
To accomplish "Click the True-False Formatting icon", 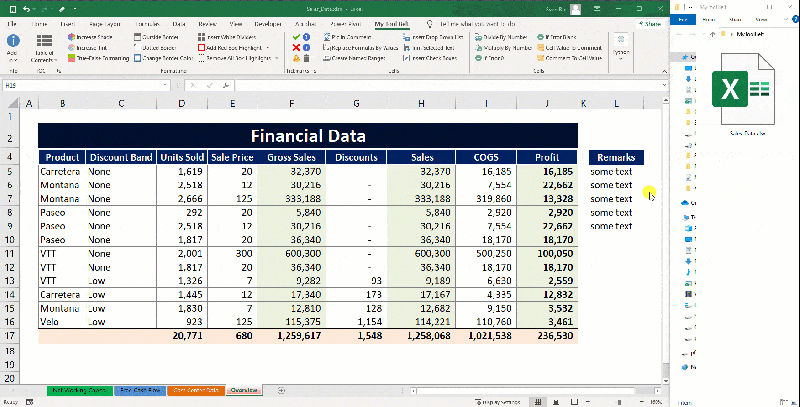I will (71, 58).
